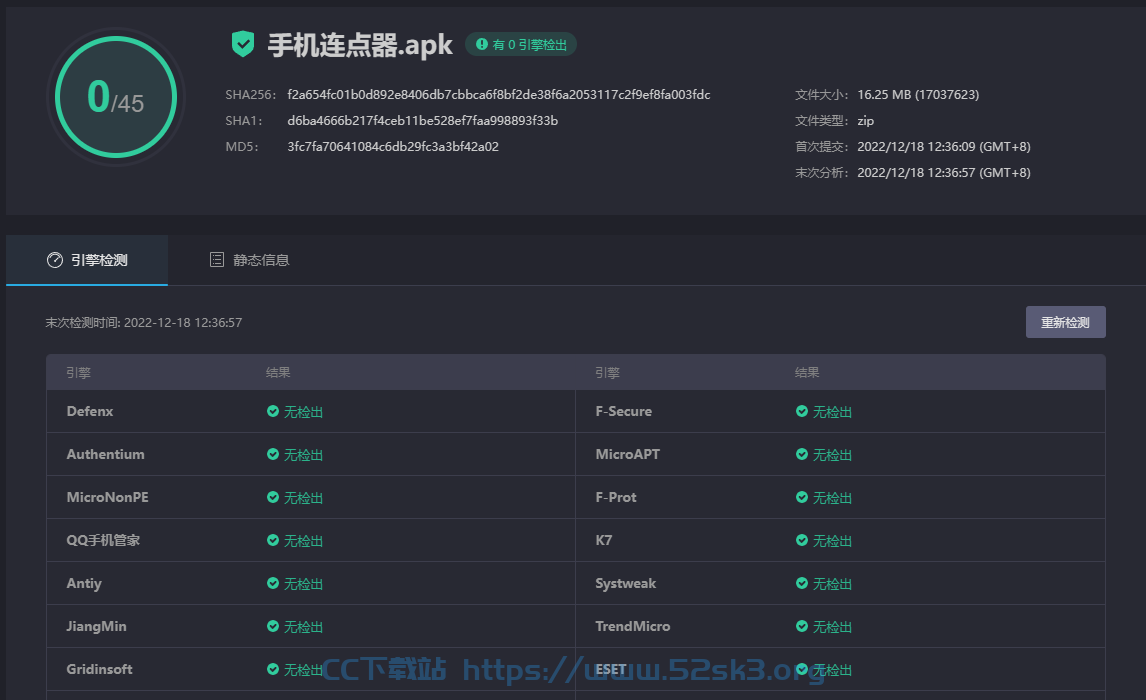
Task: Click the Authentium engine name
Action: [105, 454]
